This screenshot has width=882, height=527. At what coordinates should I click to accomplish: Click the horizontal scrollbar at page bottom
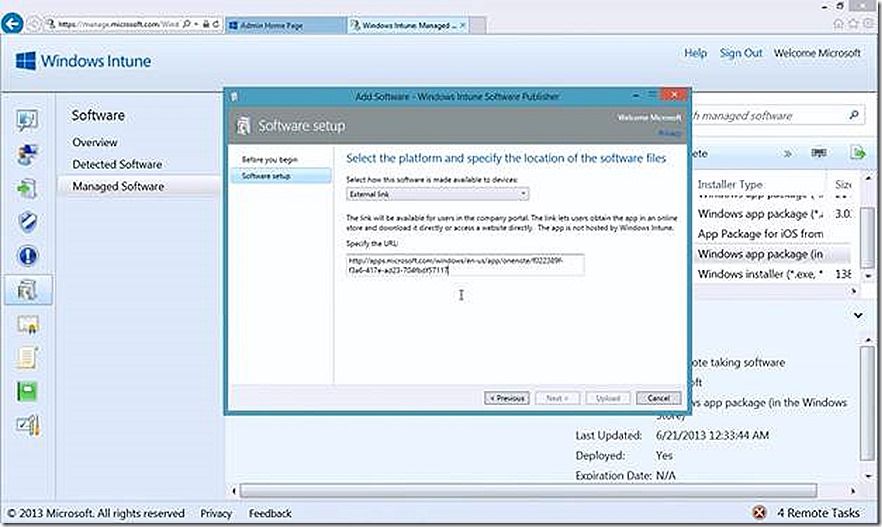(x=529, y=490)
